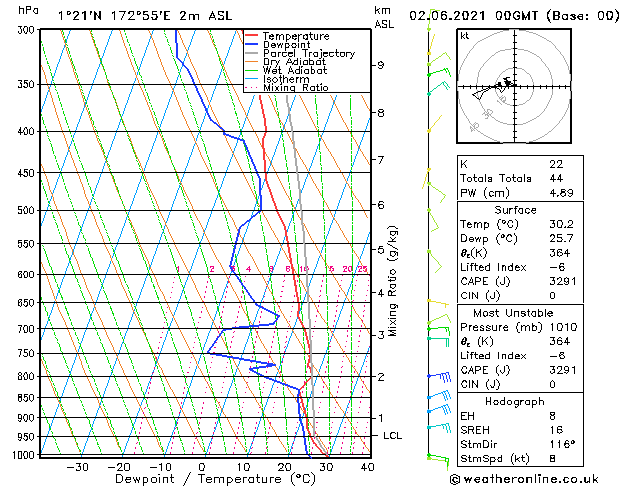Click the Dewpoint / Temperature axis label

201,479
